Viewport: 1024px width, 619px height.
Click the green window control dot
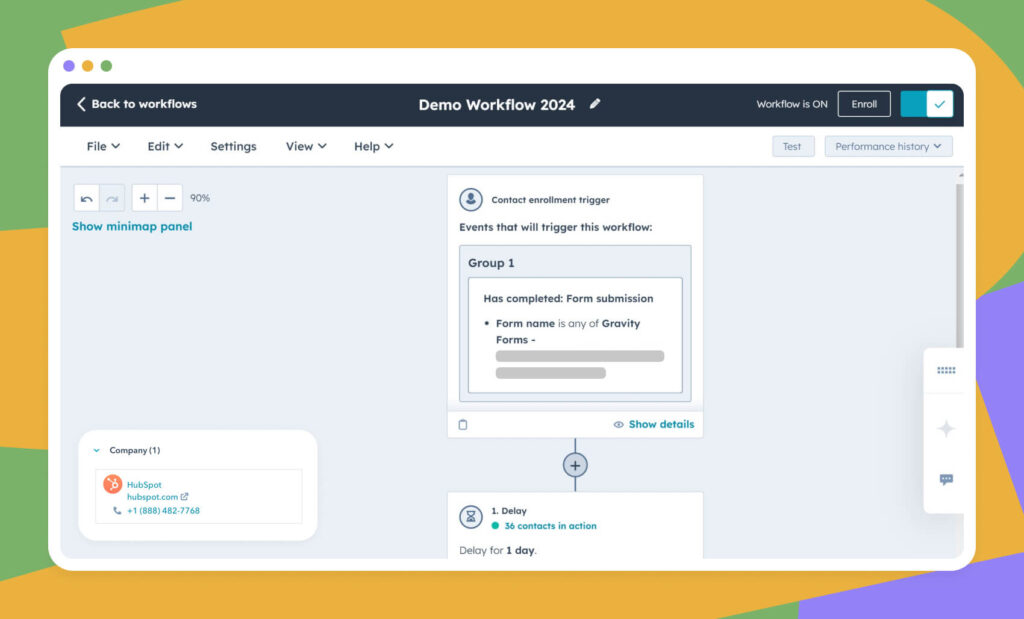pos(106,66)
